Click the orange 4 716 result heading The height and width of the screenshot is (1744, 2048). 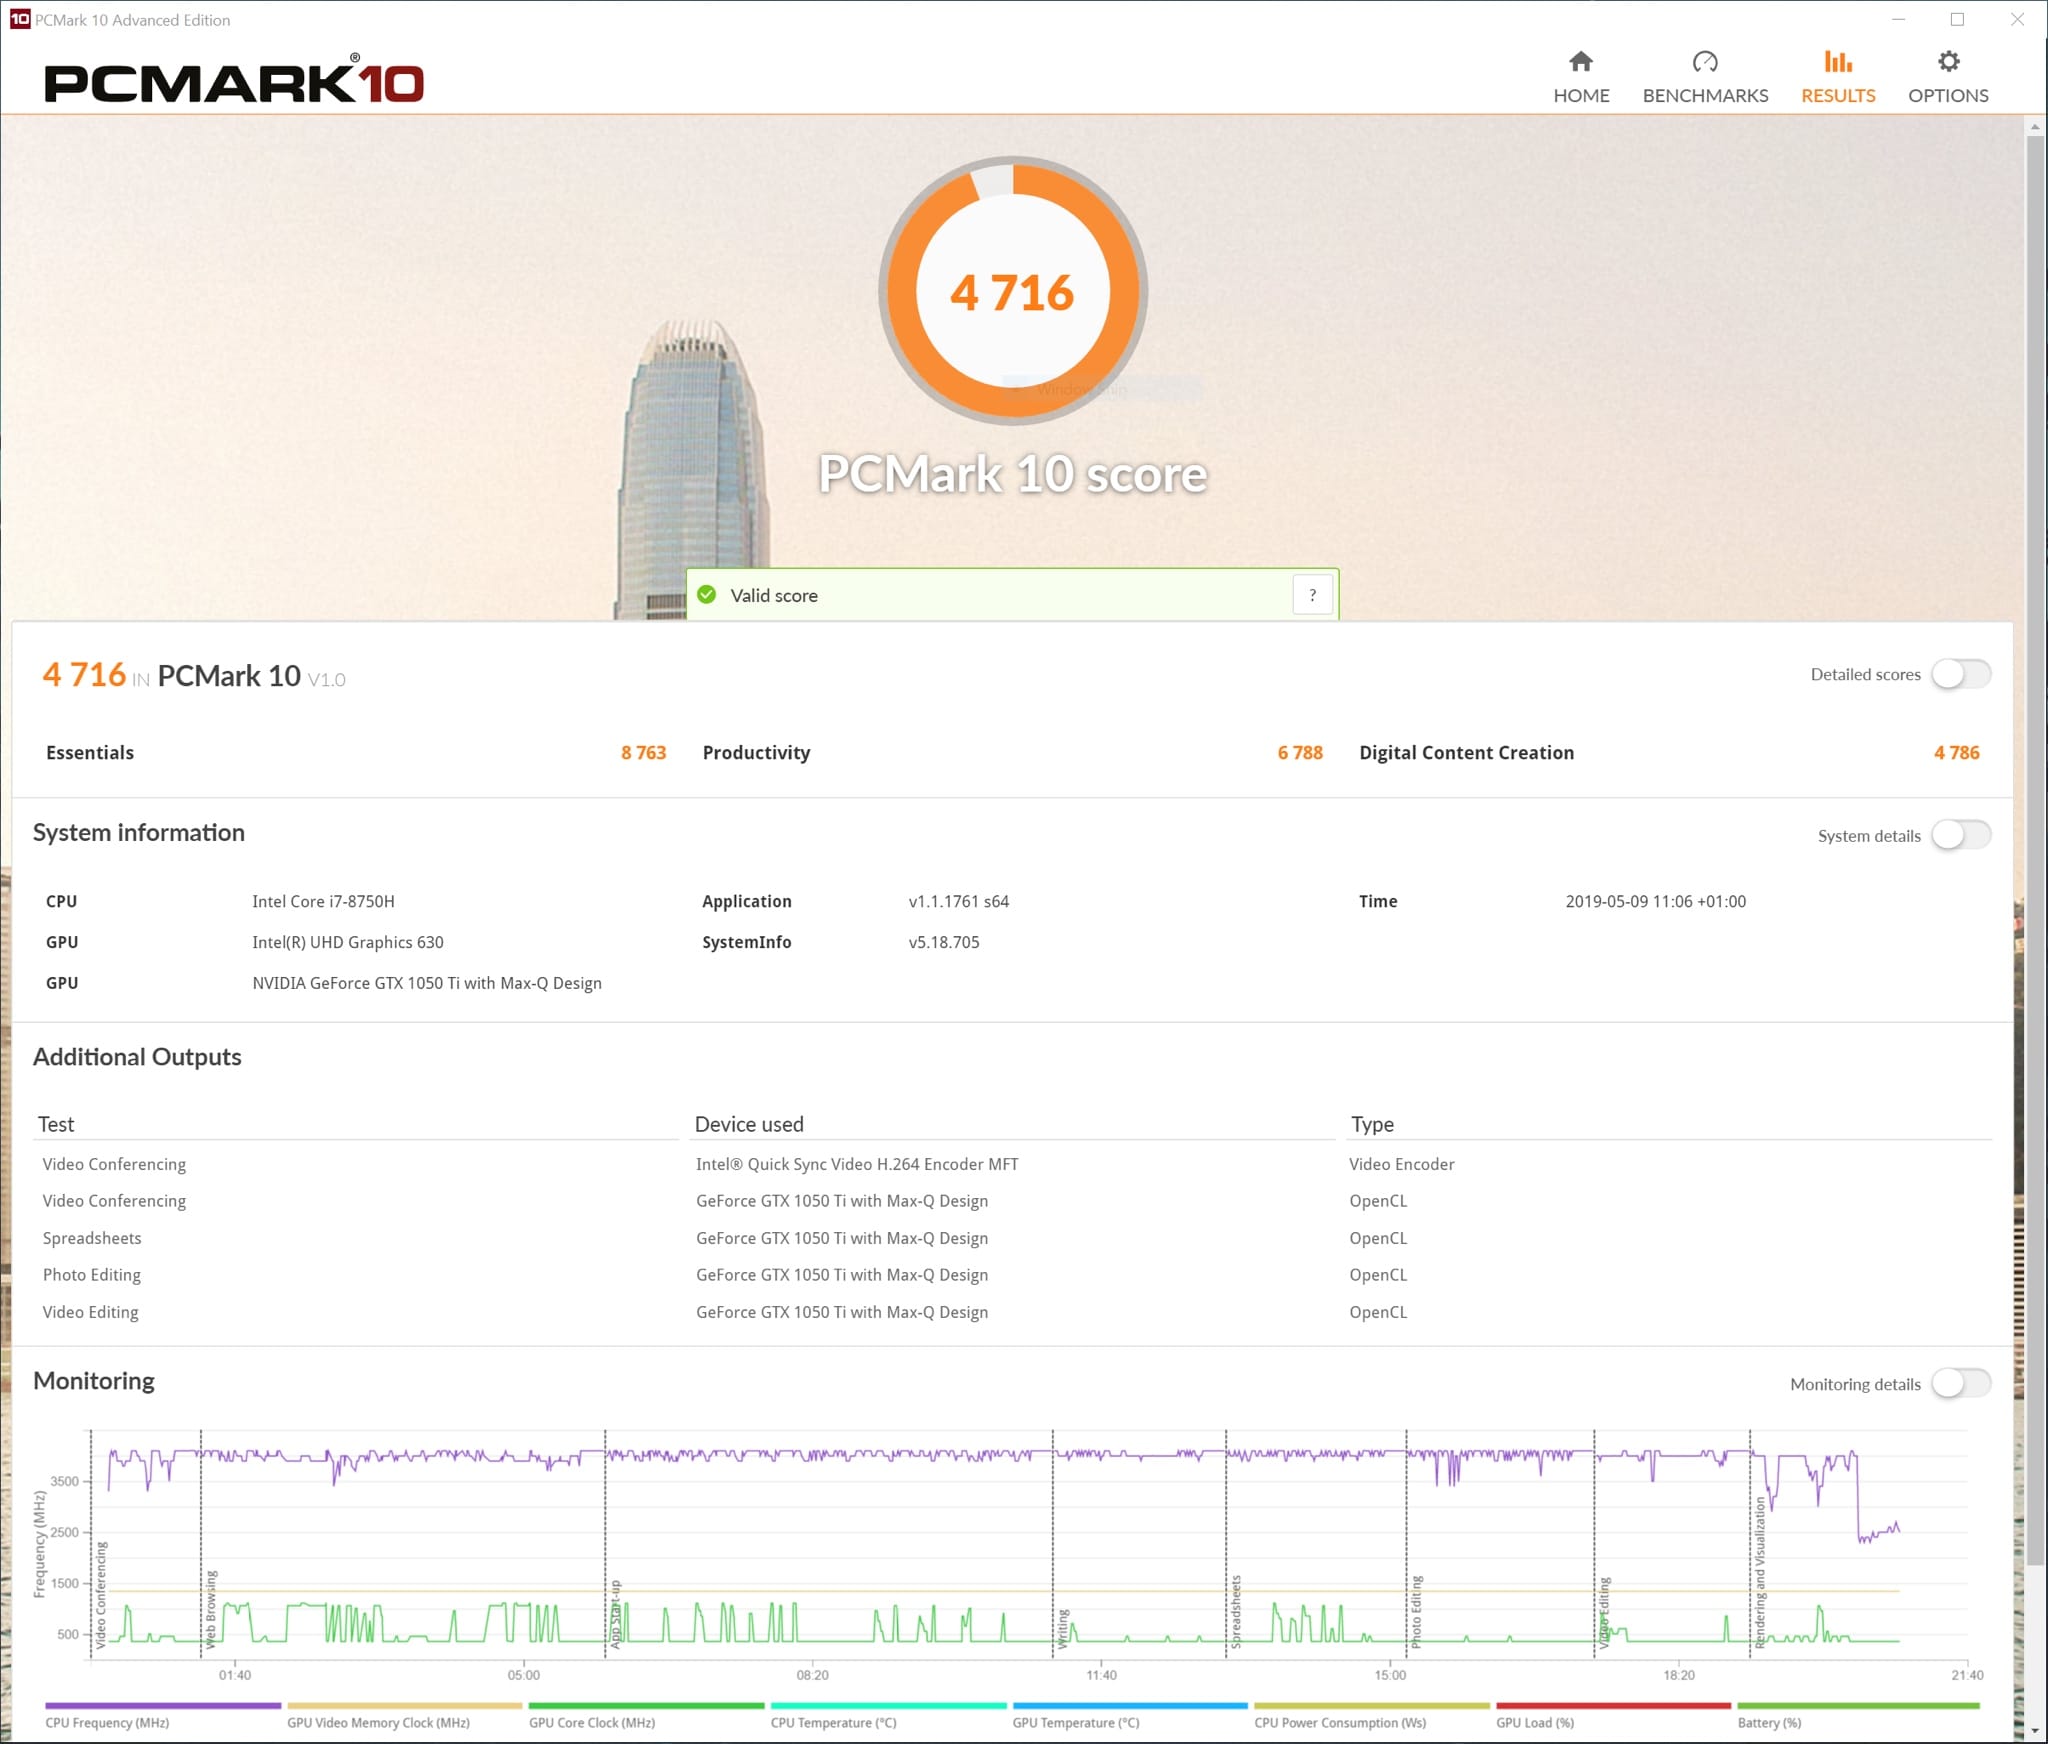tap(84, 675)
